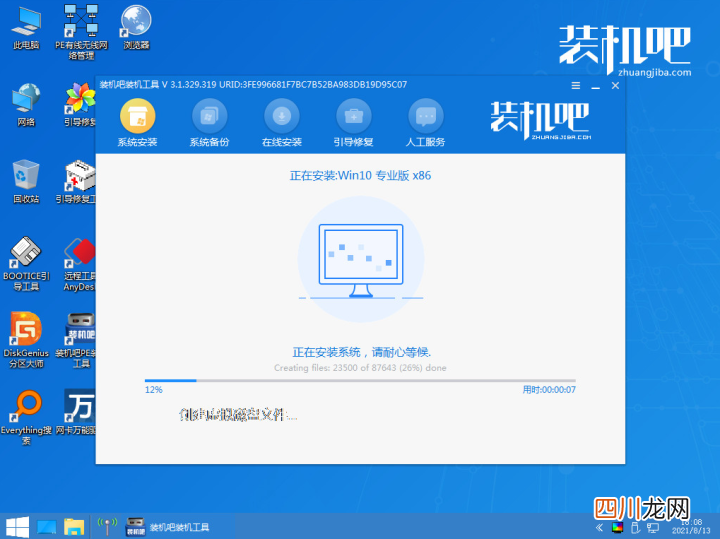Open 网卡万能驱动 desktop icon
This screenshot has height=539, width=720.
click(x=76, y=412)
